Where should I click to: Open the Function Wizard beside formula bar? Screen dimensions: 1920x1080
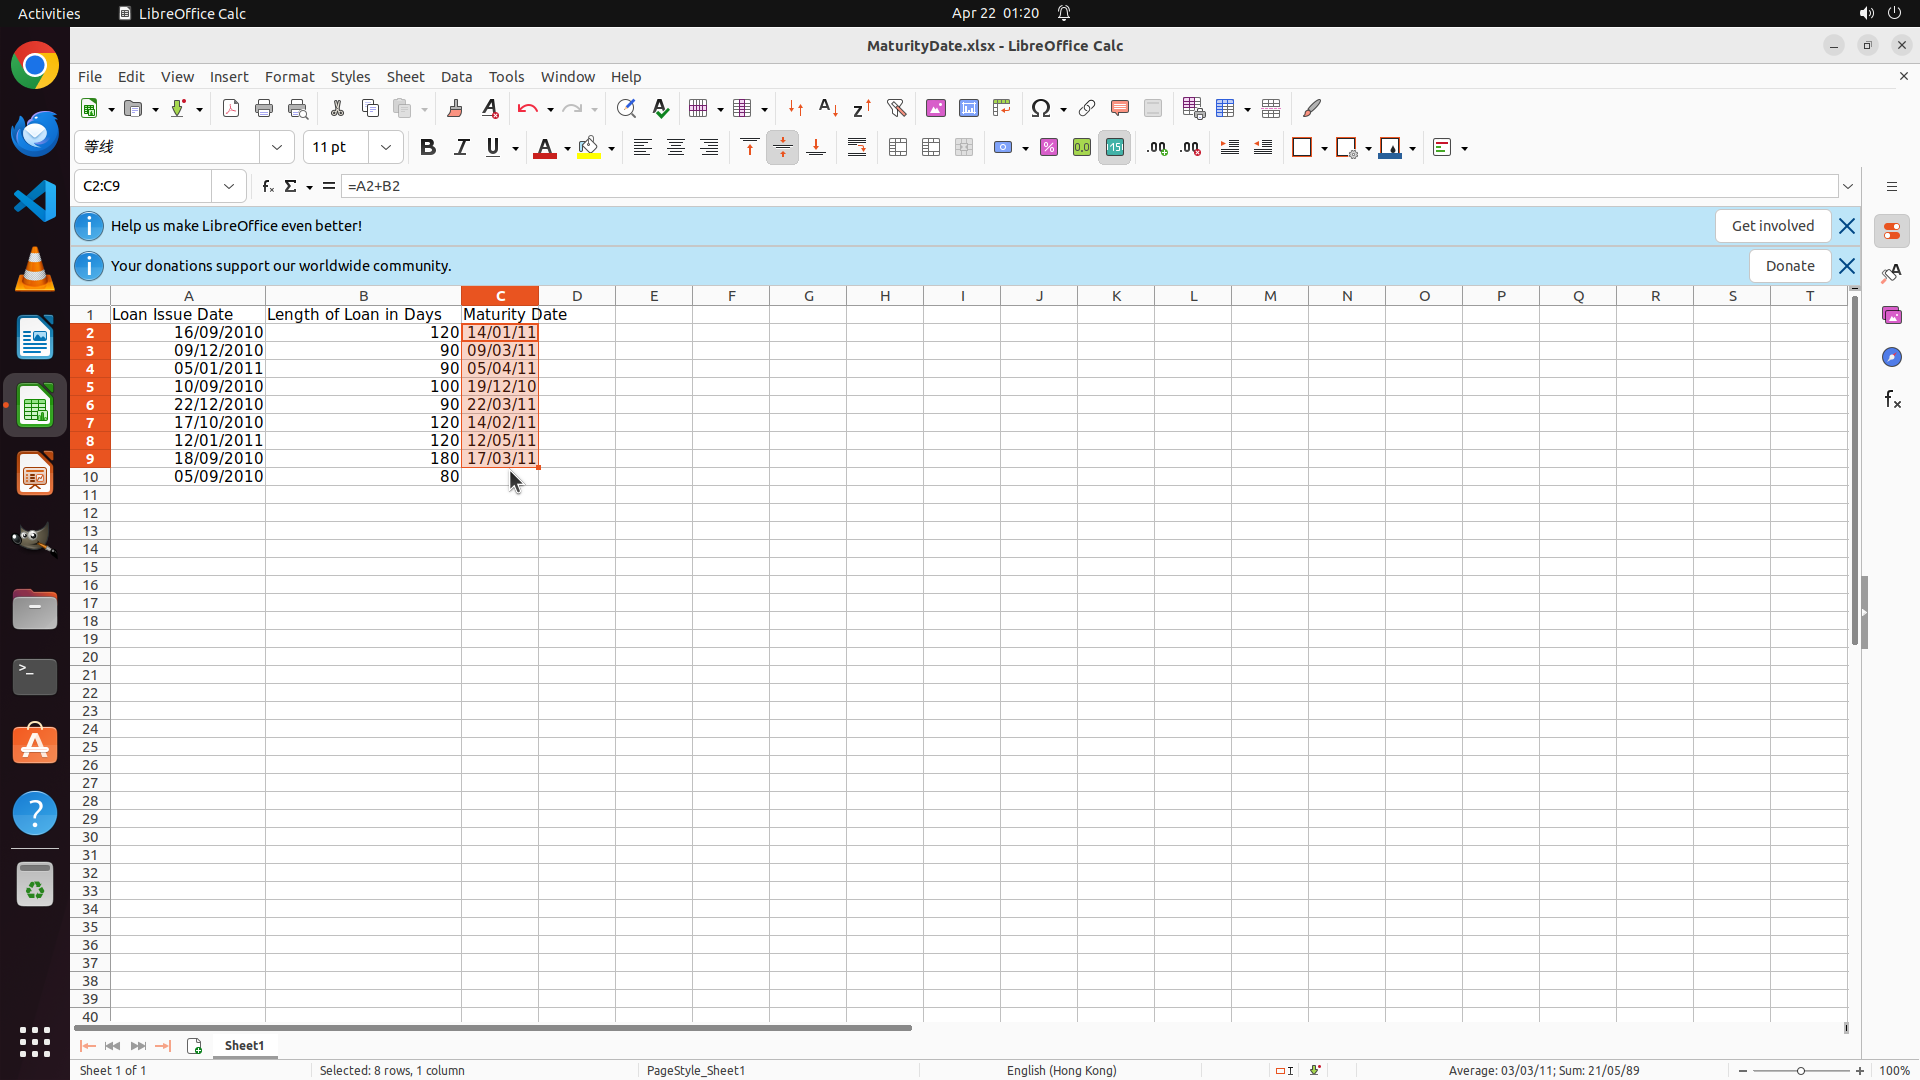[x=267, y=186]
